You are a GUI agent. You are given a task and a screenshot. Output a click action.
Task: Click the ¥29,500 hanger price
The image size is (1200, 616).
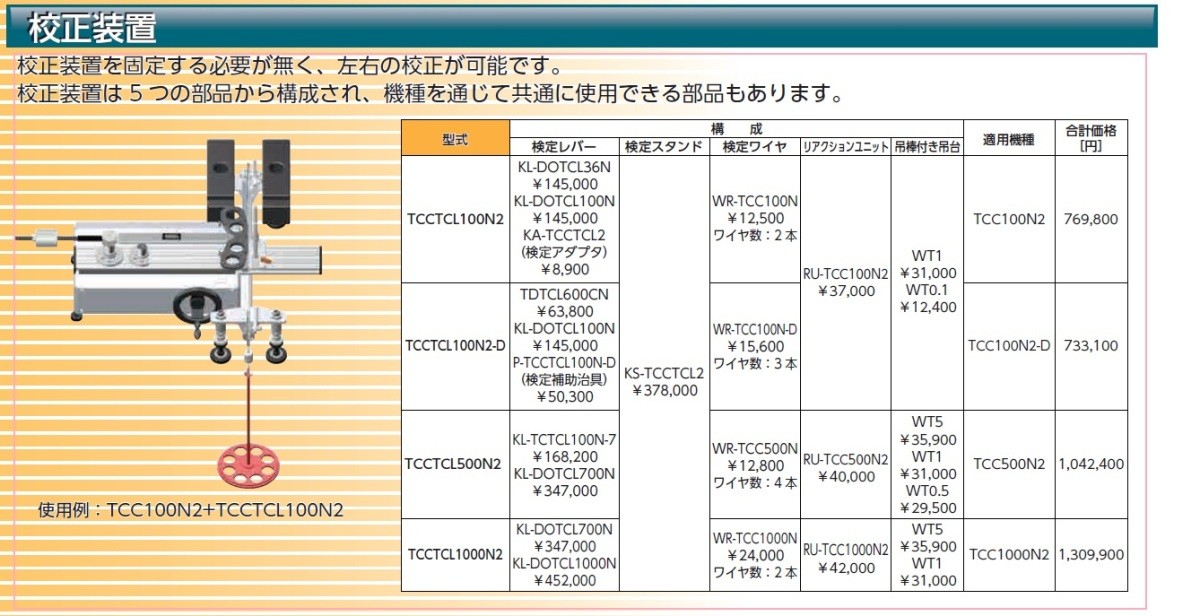click(927, 507)
